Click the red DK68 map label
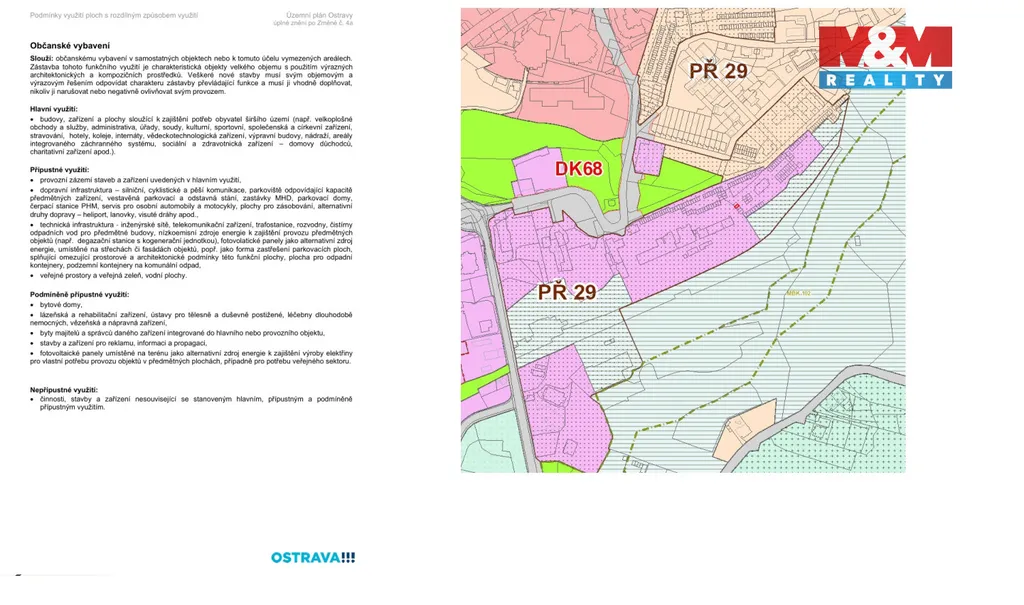Image resolution: width=1024 pixels, height=605 pixels. coord(578,168)
